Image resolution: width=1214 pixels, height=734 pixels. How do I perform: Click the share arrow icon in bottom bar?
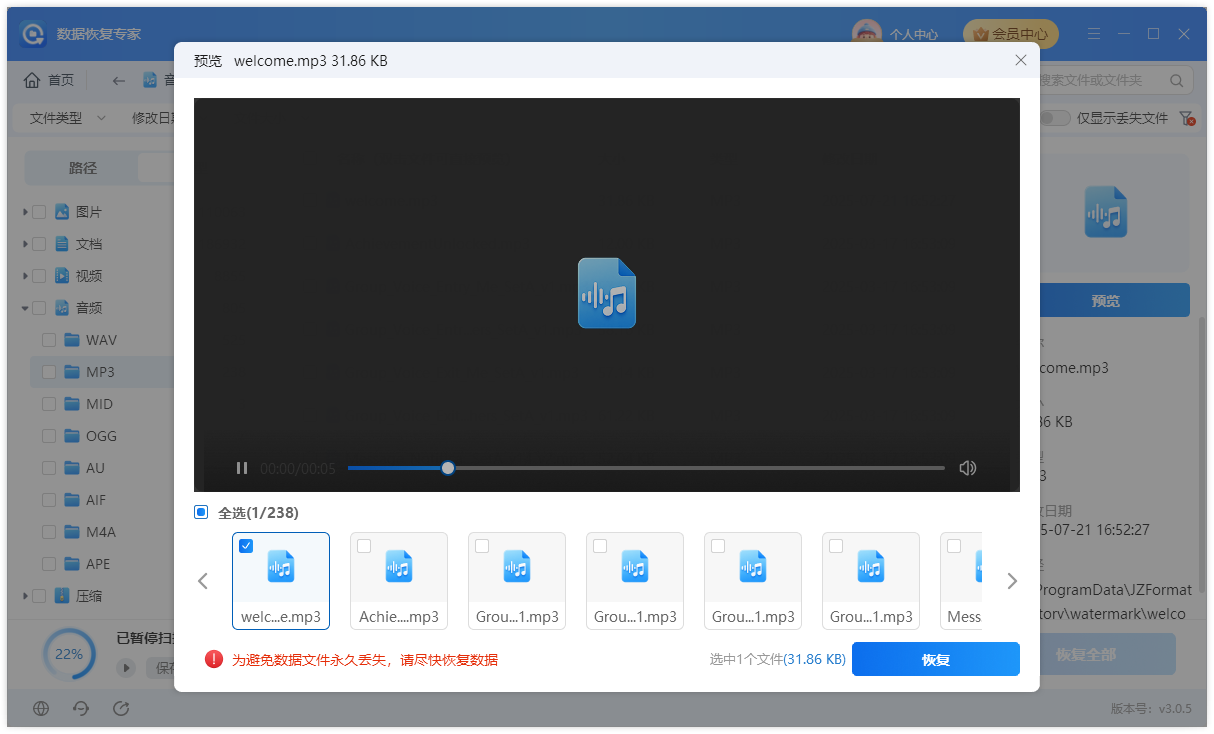[x=121, y=709]
